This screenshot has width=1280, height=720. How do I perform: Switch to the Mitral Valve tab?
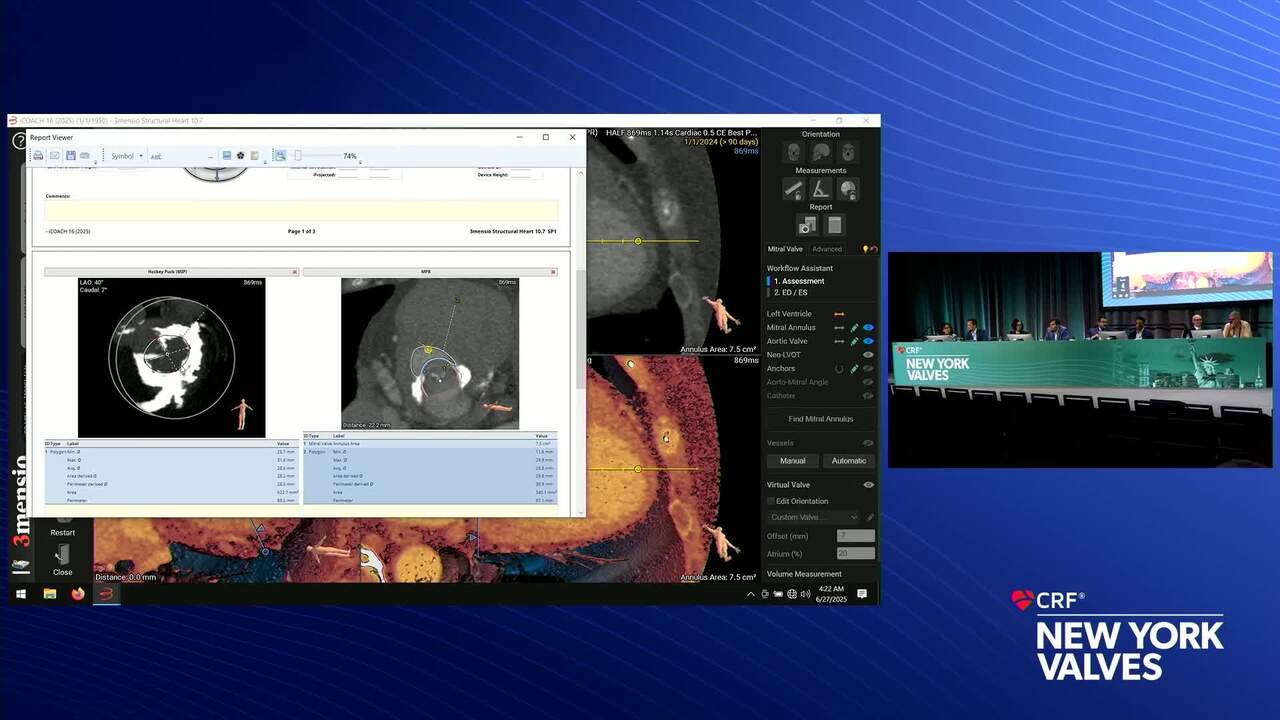coord(785,249)
